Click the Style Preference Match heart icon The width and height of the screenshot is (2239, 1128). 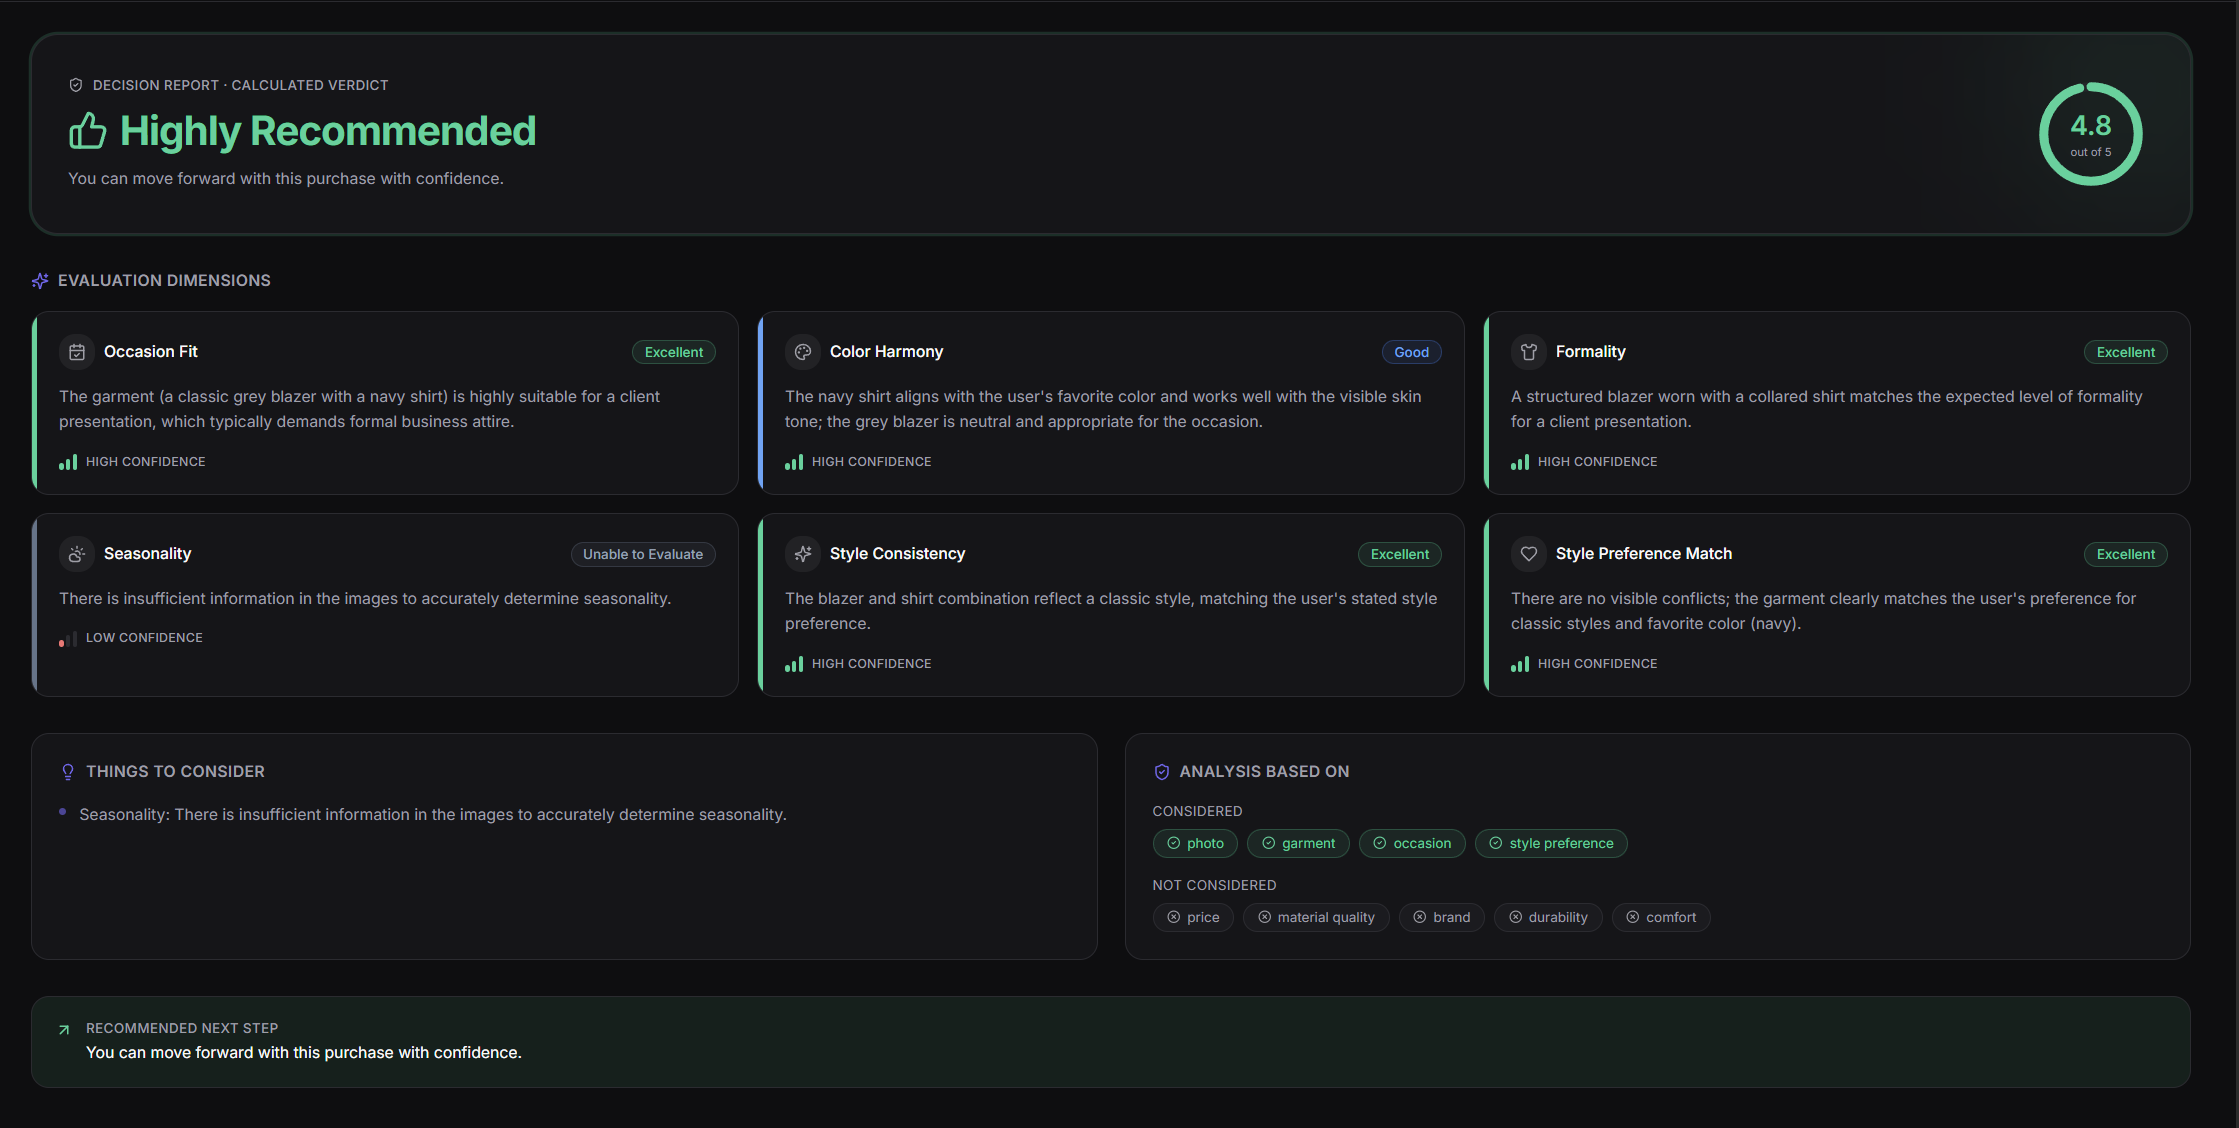1529,554
